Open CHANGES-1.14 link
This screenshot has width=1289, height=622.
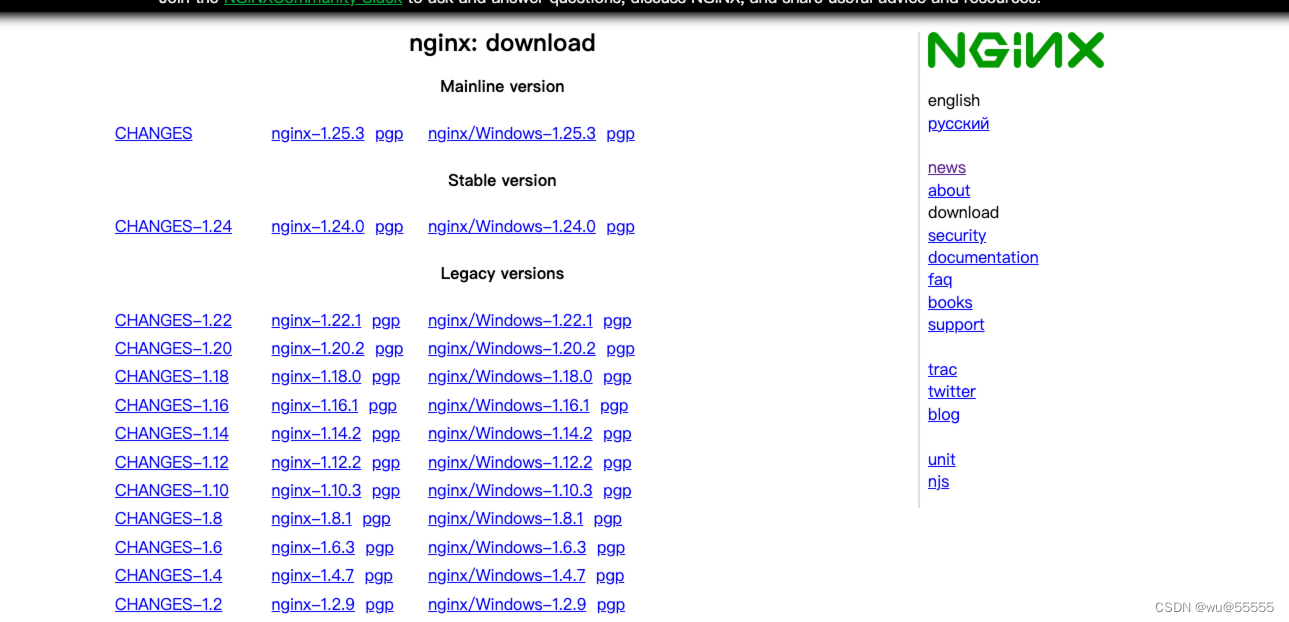[172, 433]
